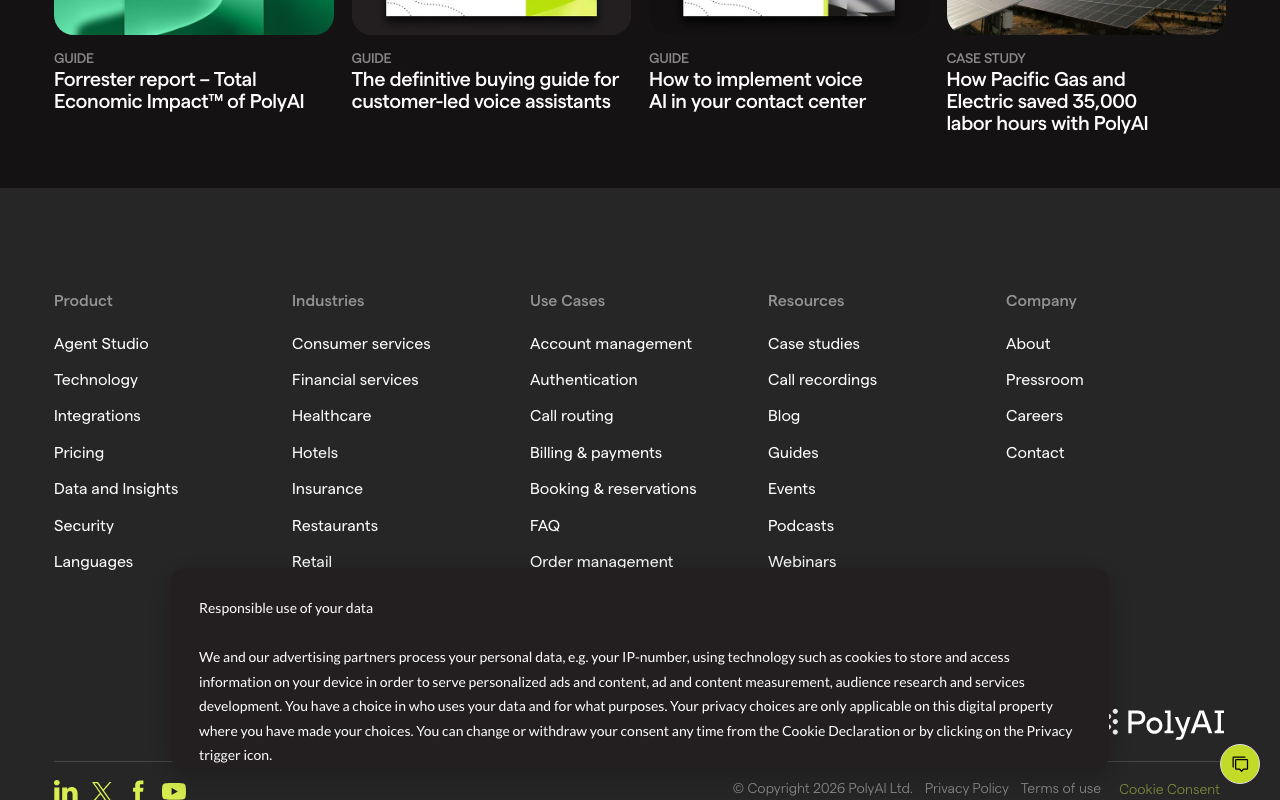
Task: Open PolyAI's X (Twitter) icon
Action: pos(102,791)
